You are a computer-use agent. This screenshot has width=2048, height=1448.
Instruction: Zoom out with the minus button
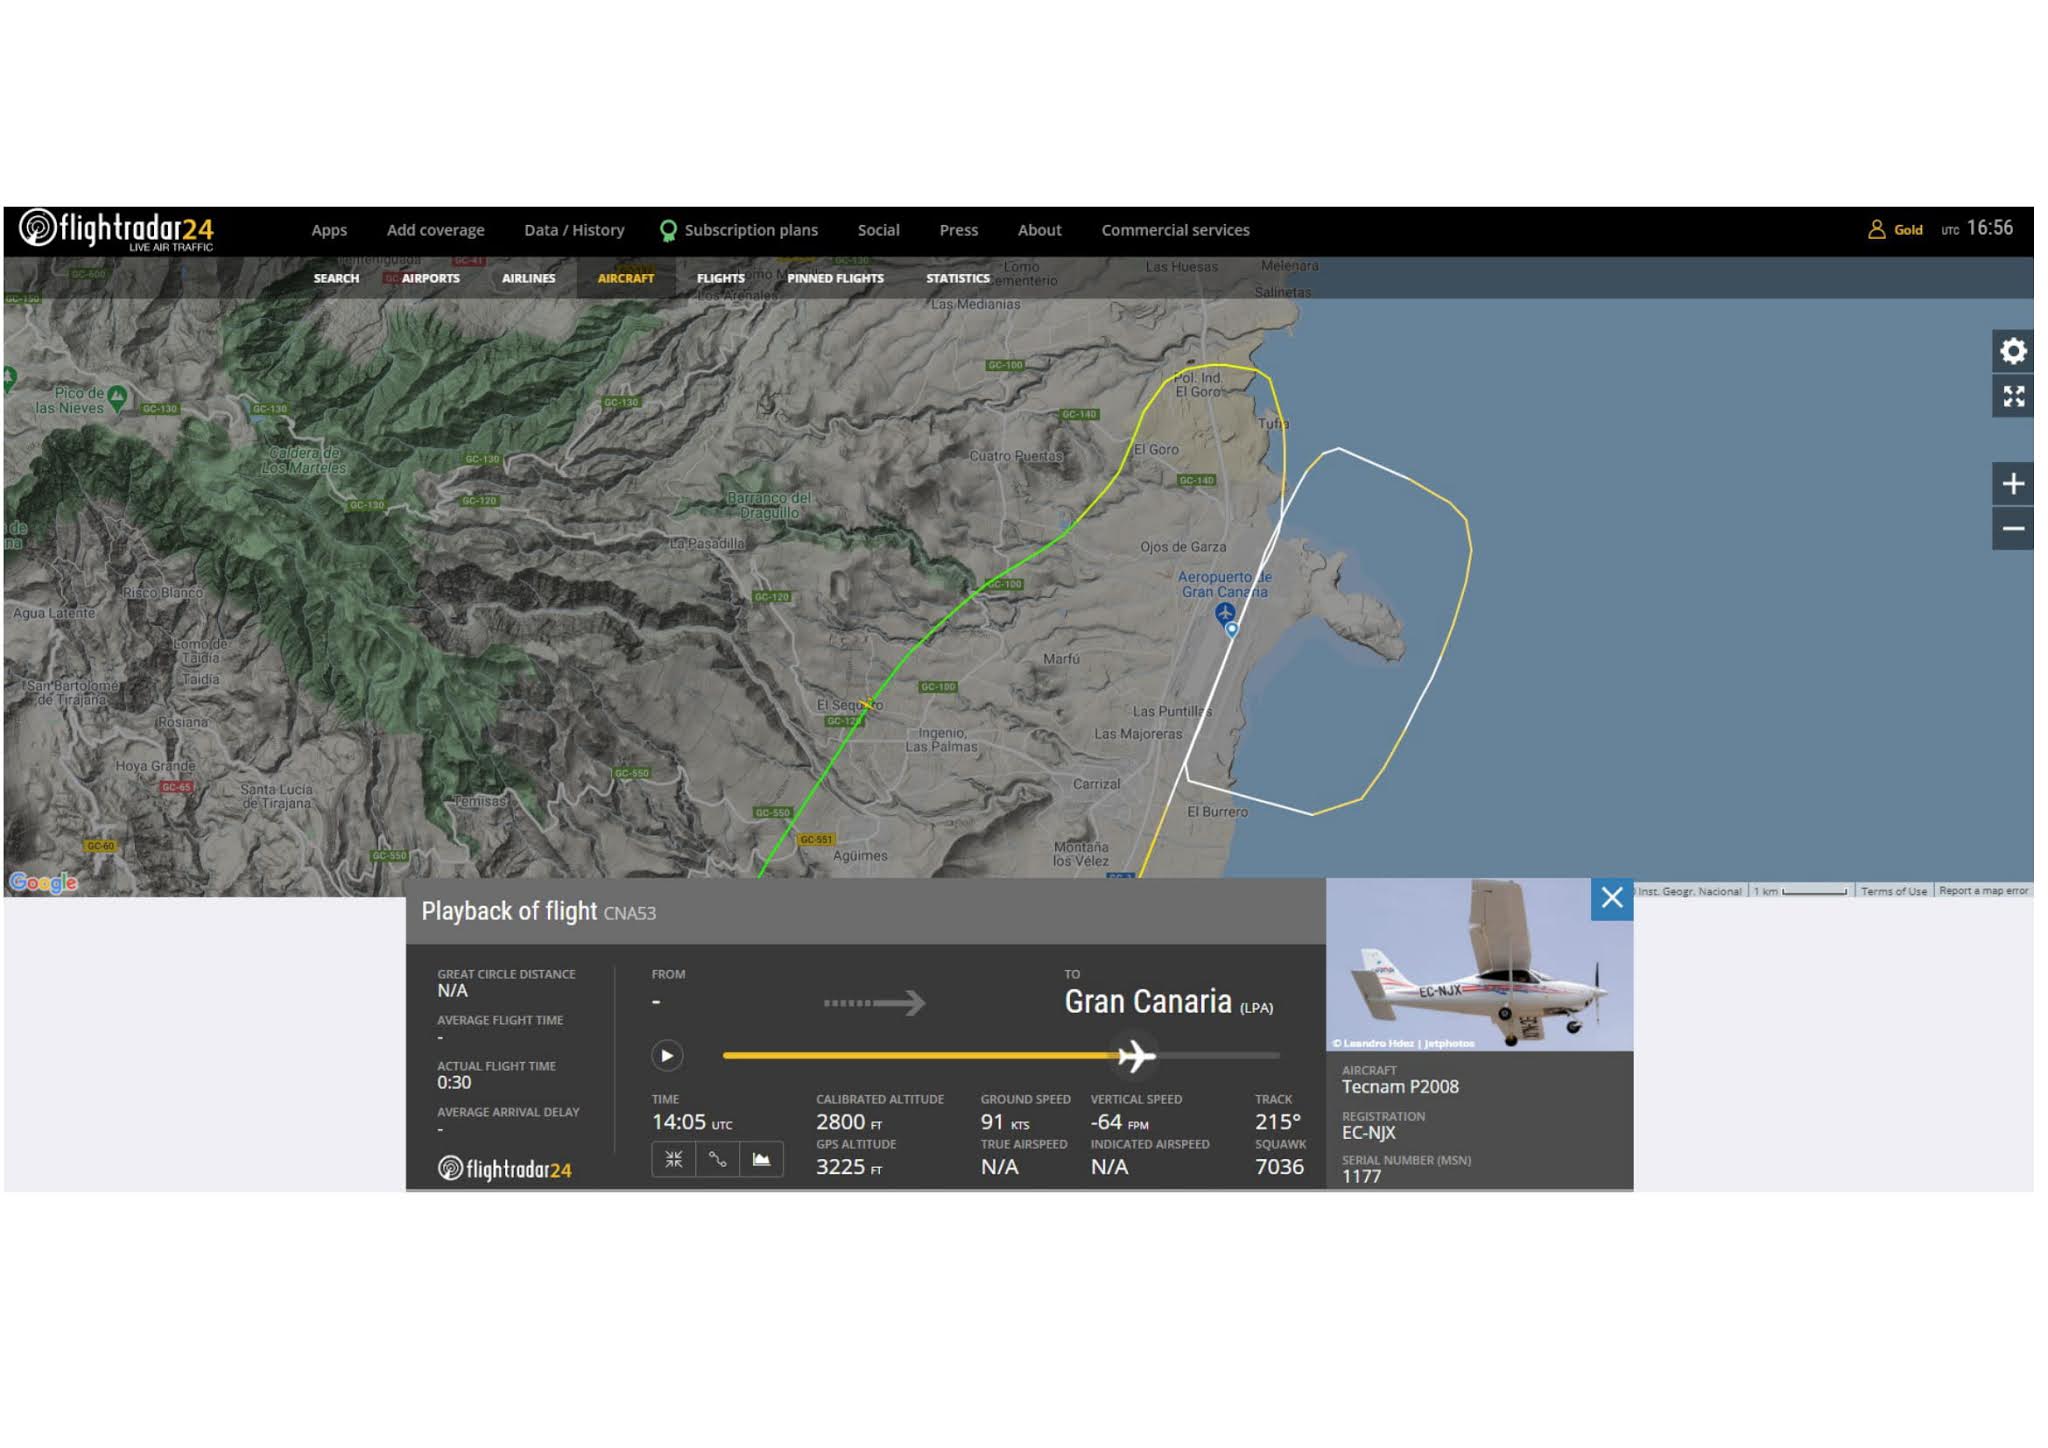click(x=2012, y=529)
